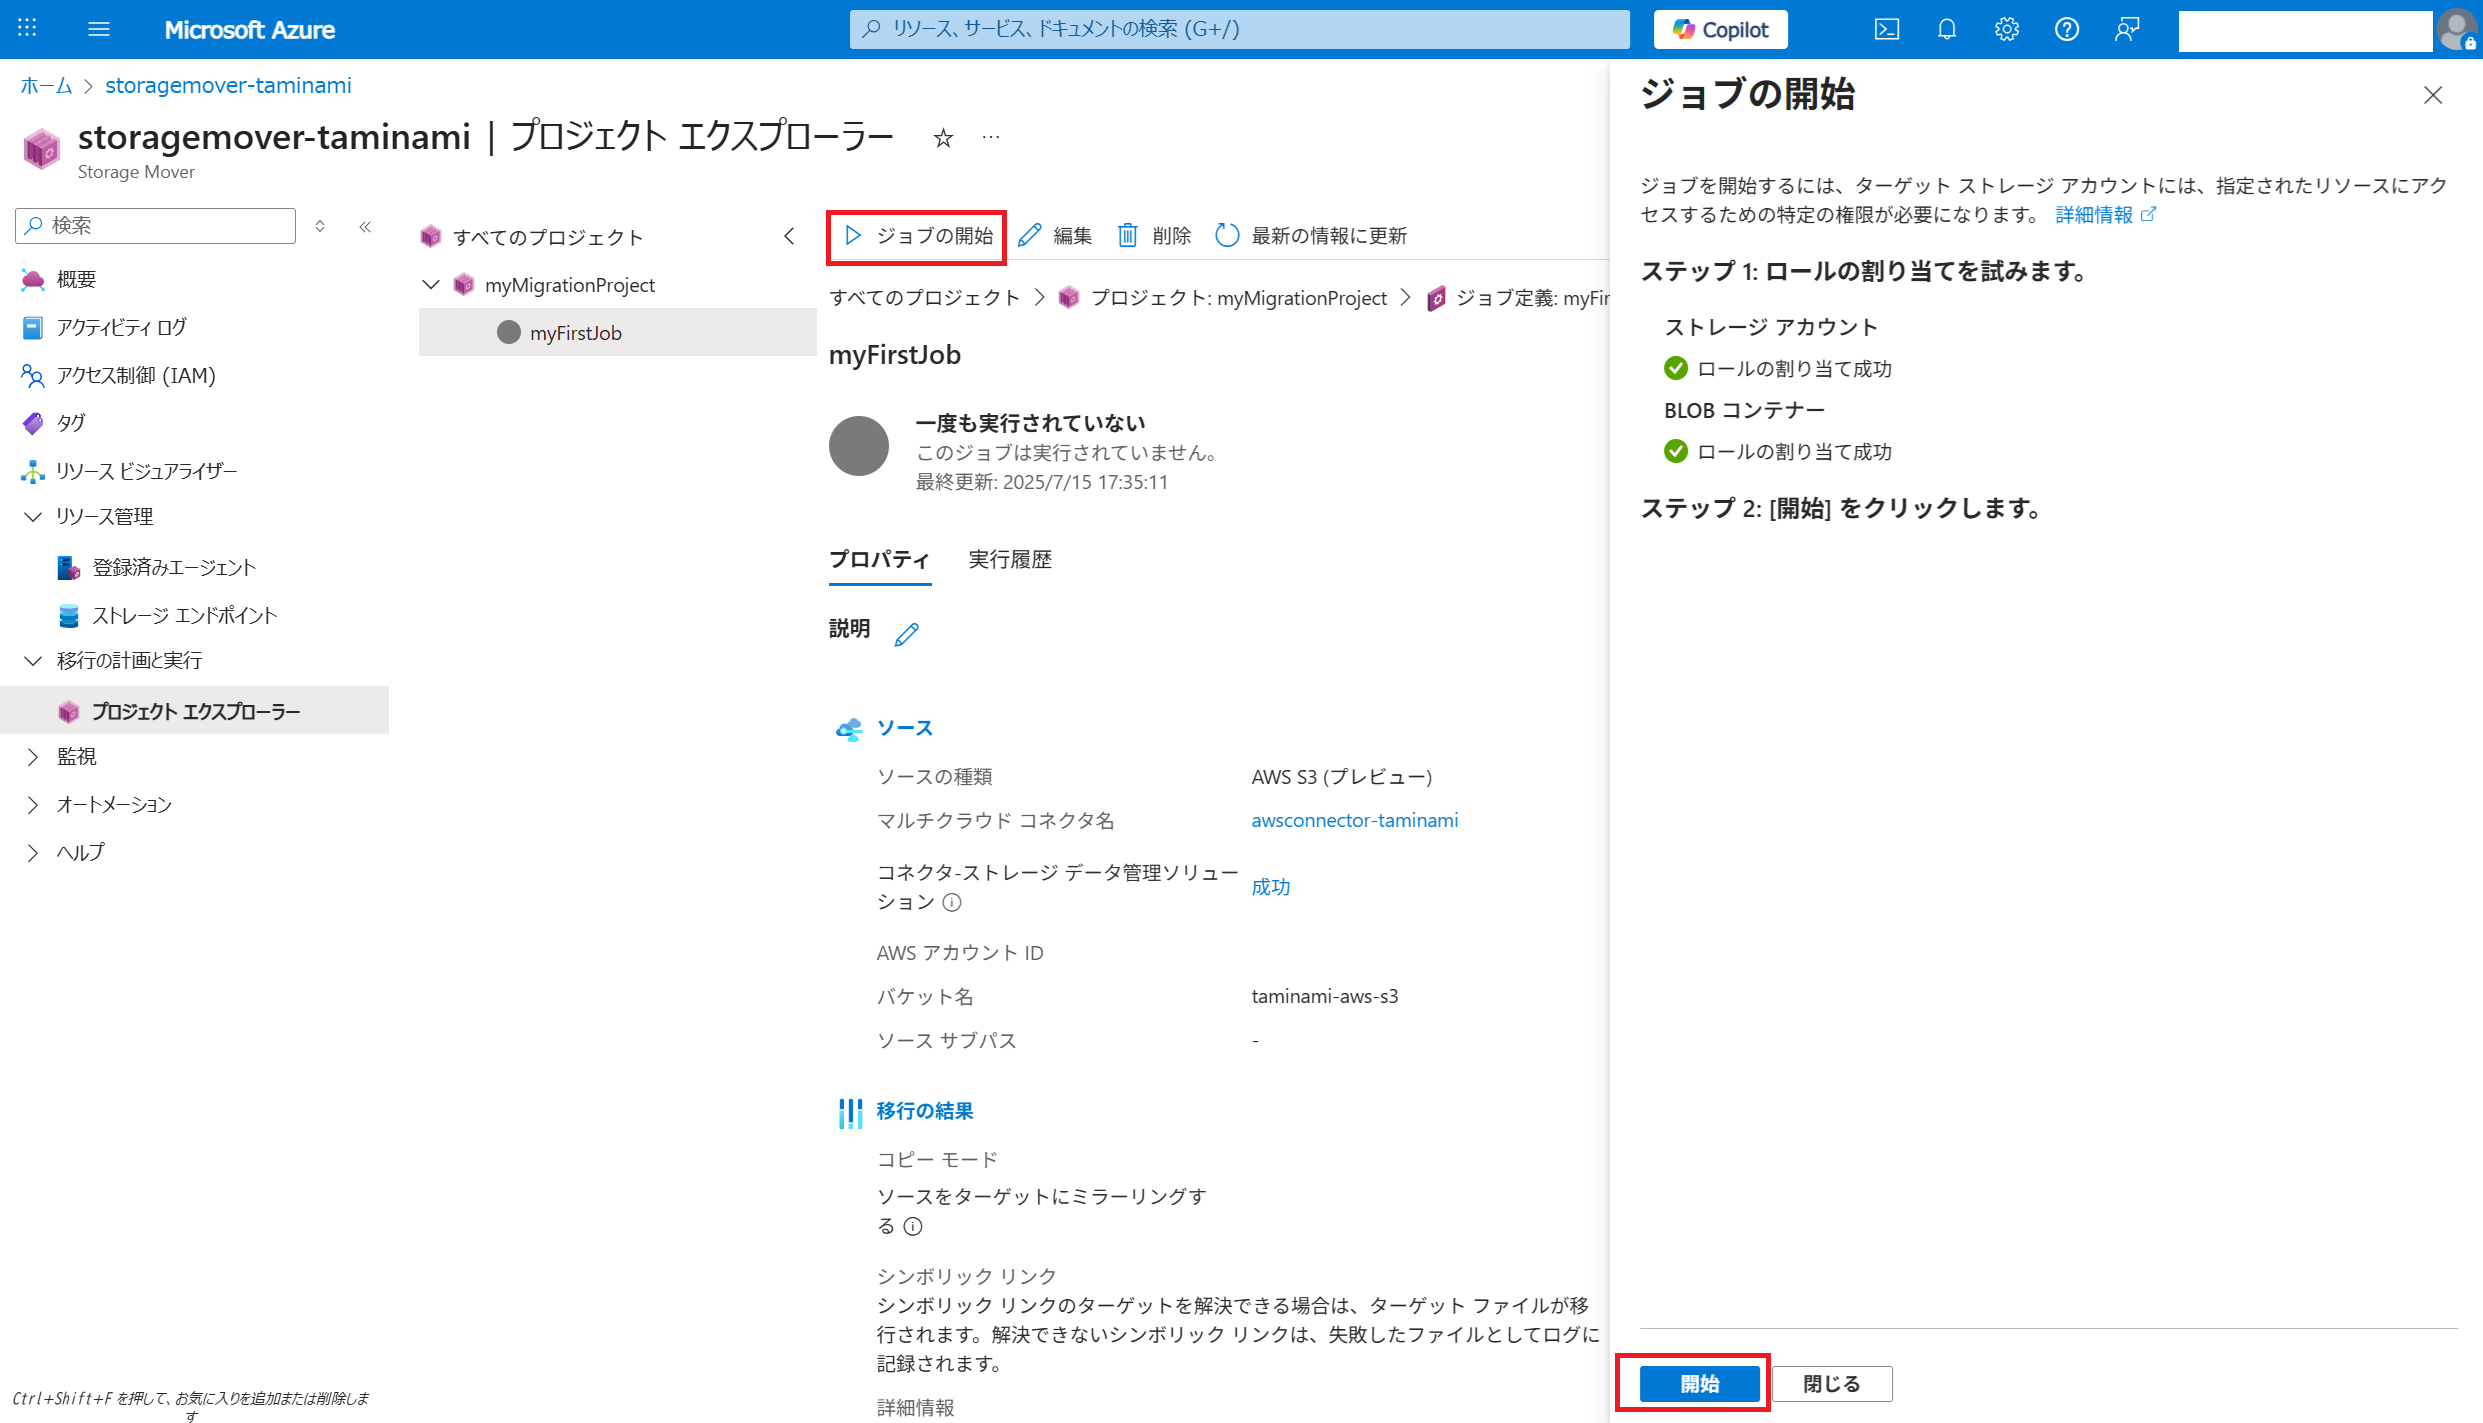Collapse the project tree pane chevron

point(789,237)
